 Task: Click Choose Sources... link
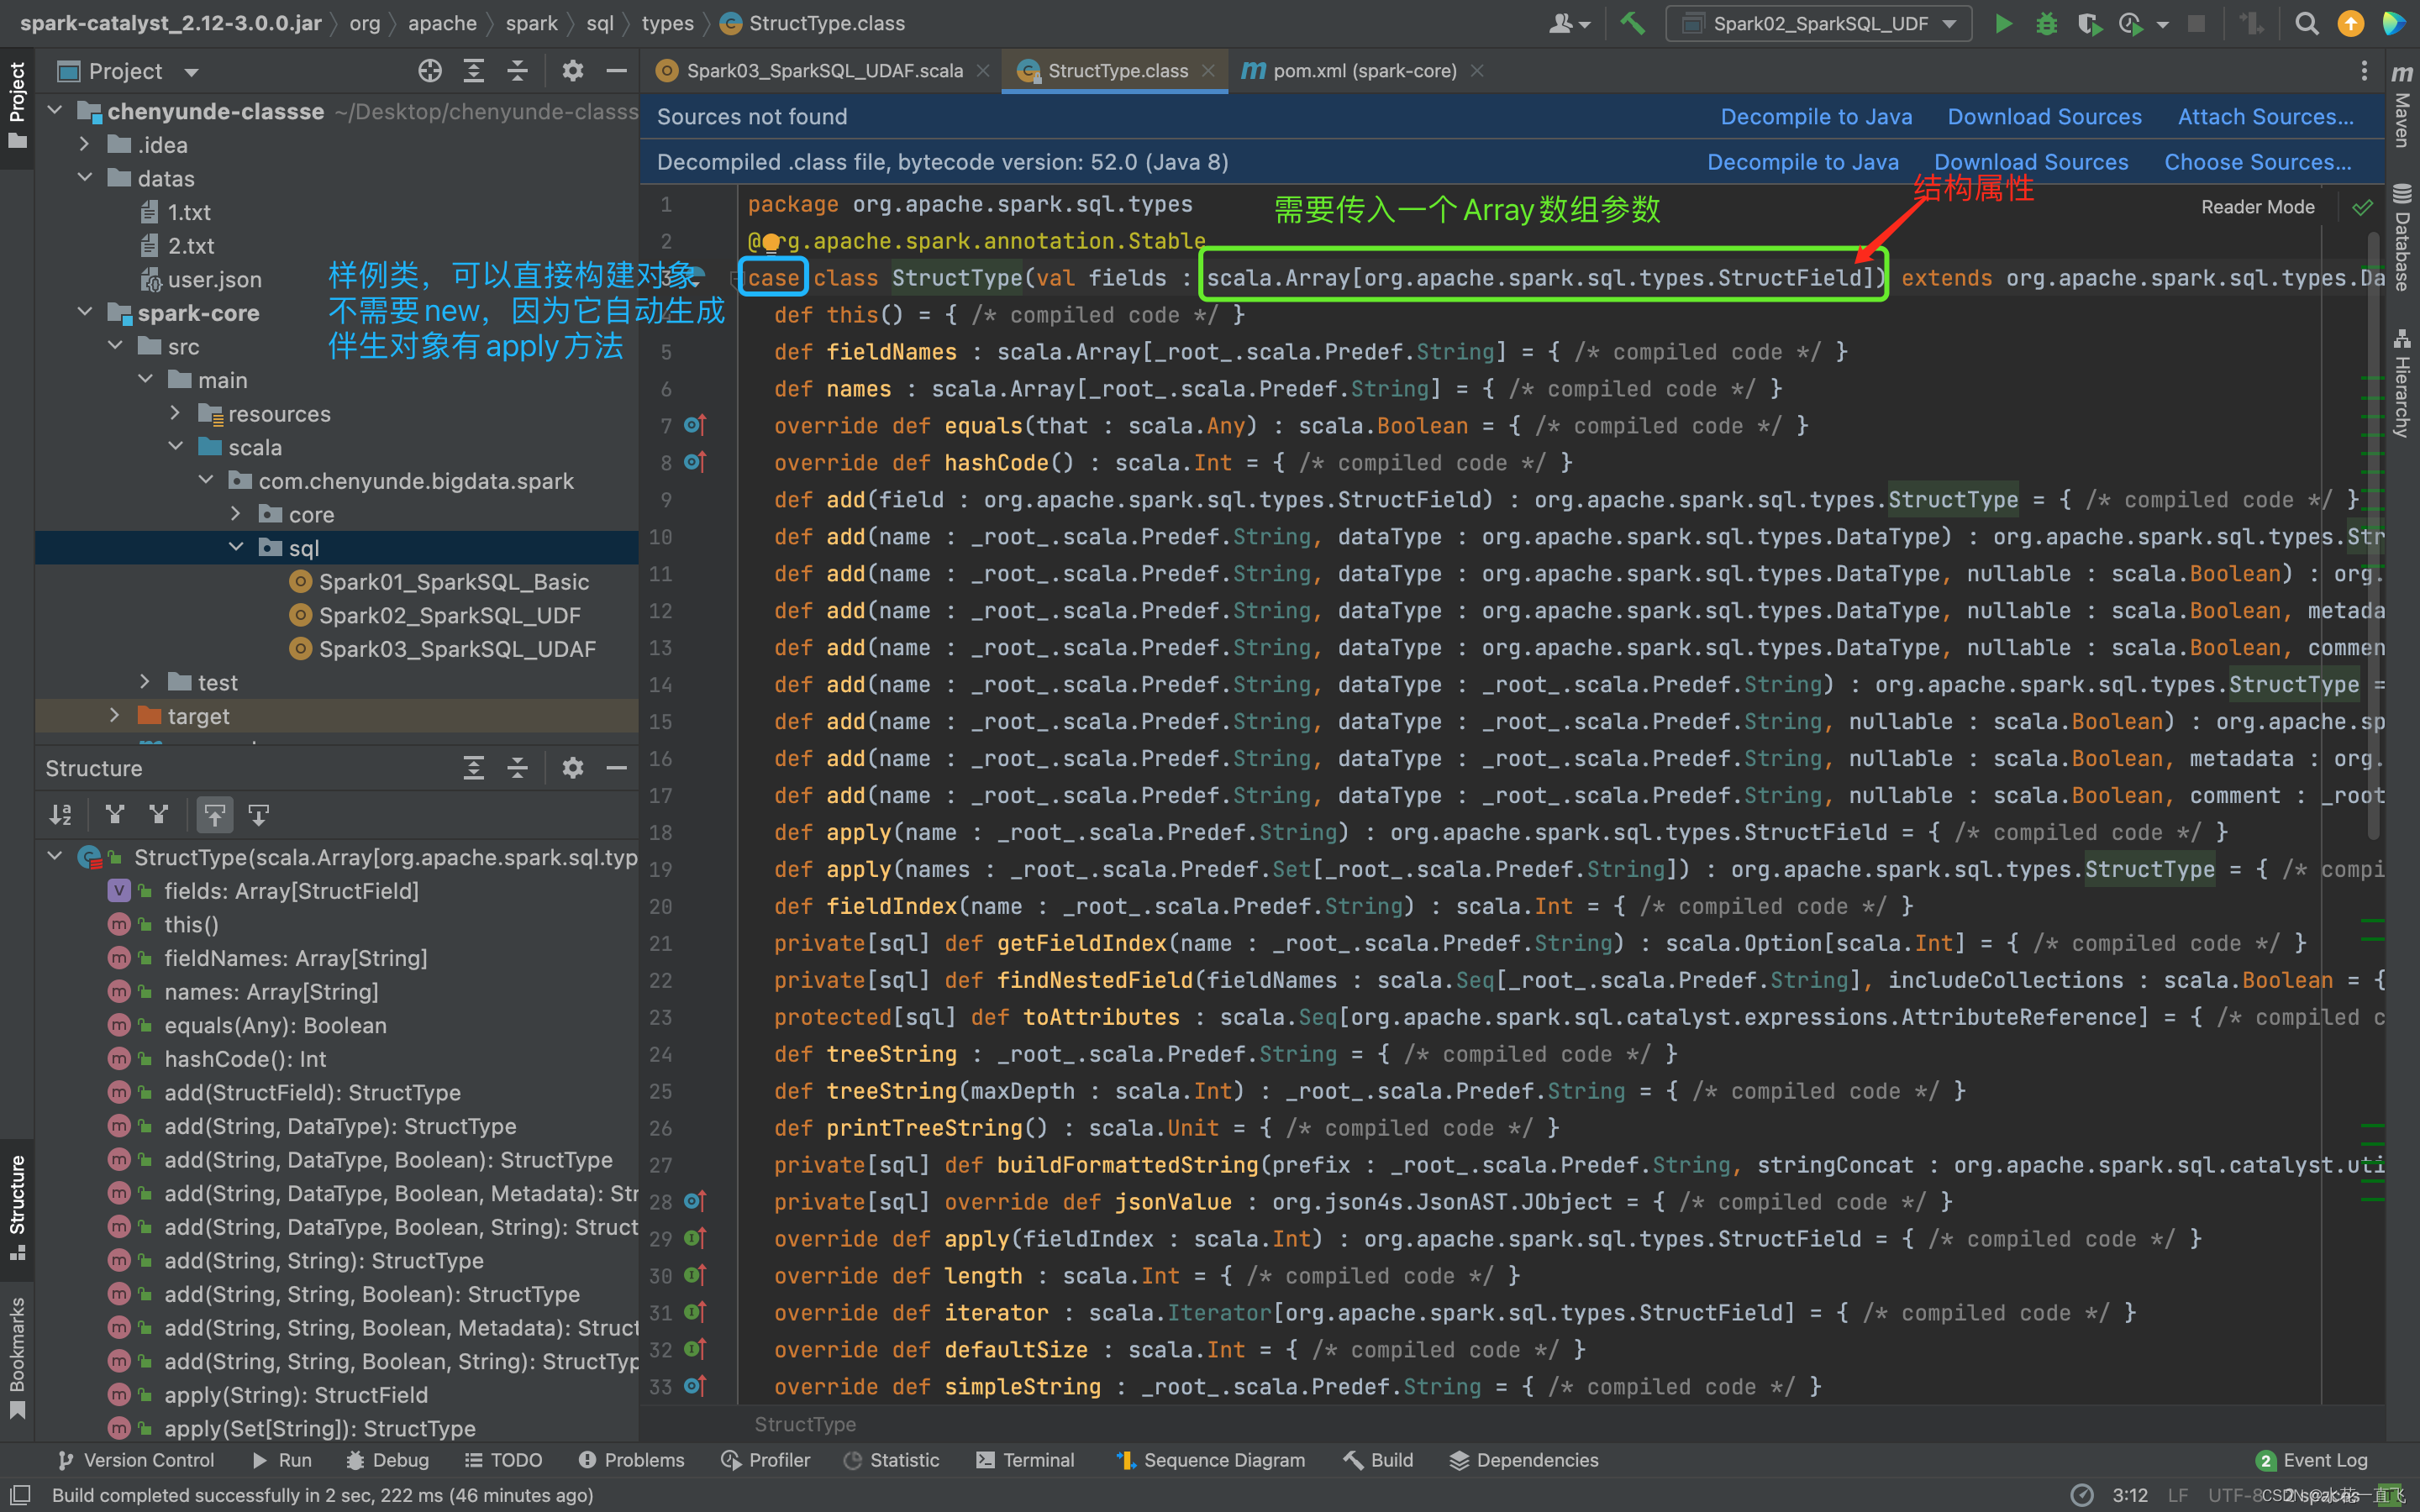(2258, 162)
